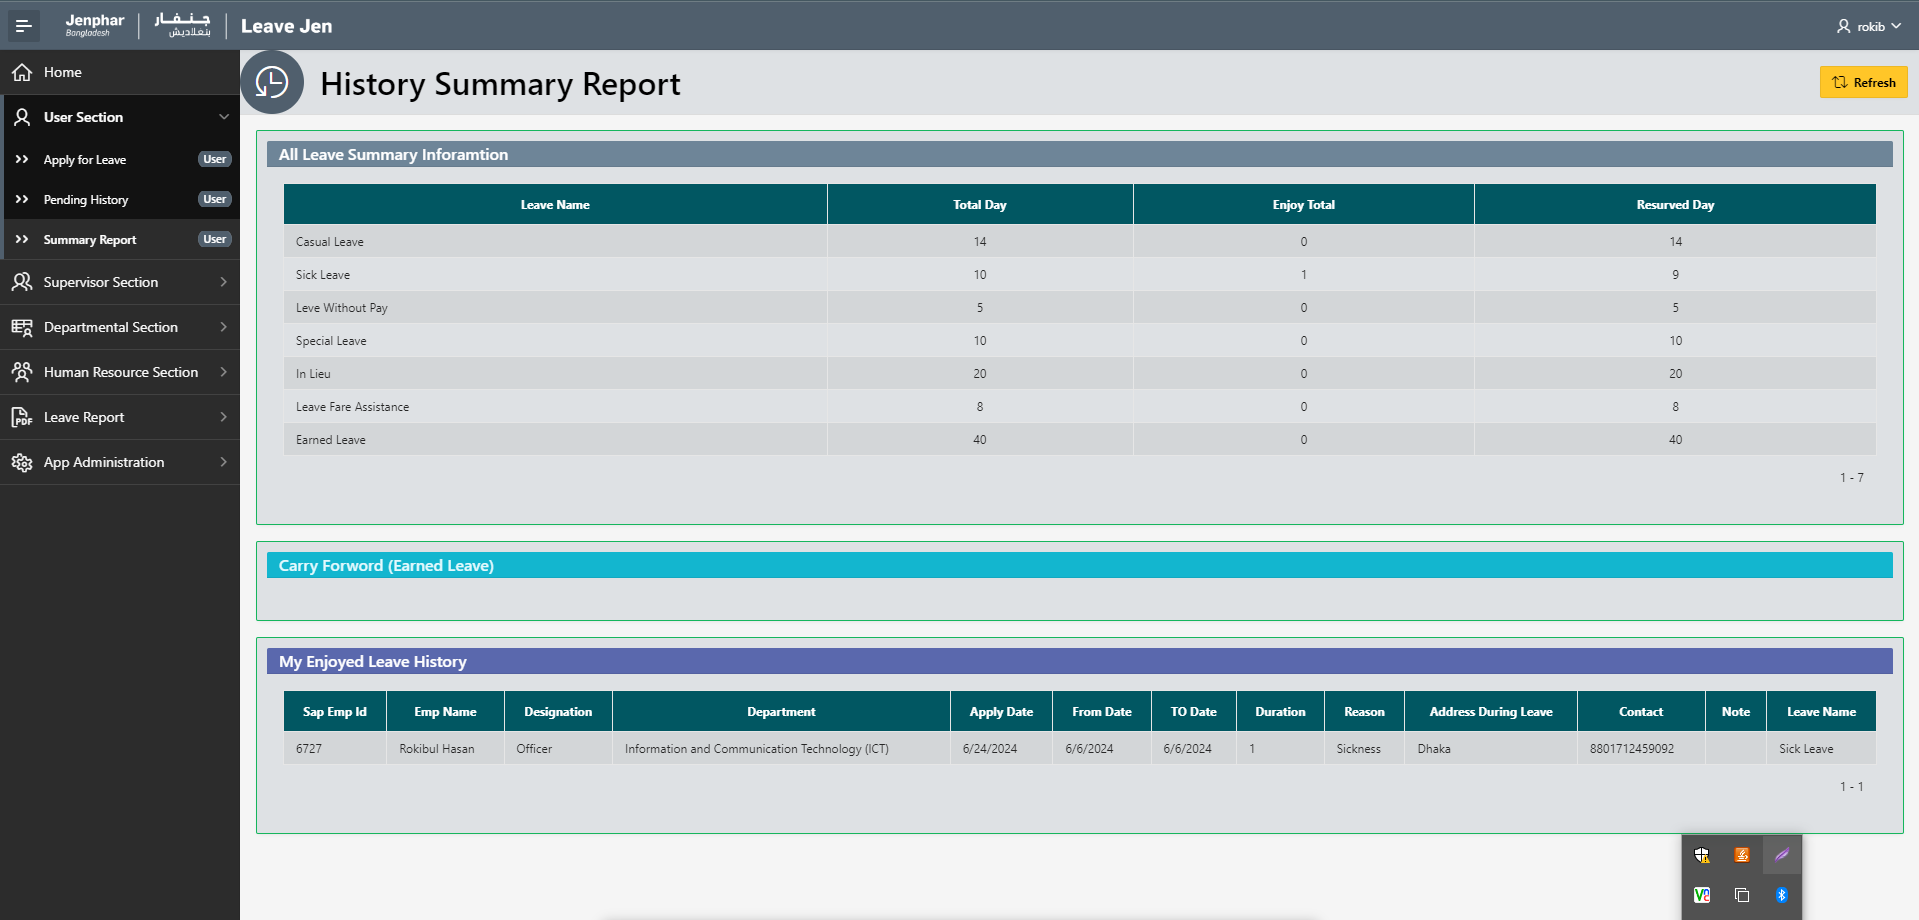Click the Rokibul Hasan employee name cell
This screenshot has width=1919, height=920.
(437, 749)
